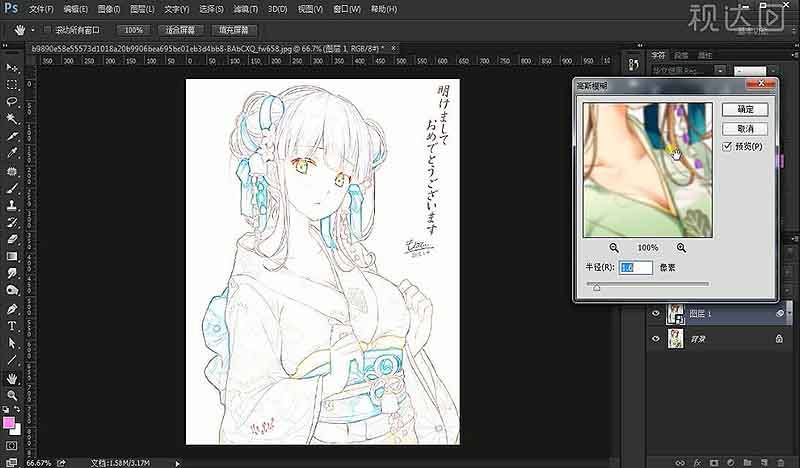Click 取消 in Gaussian Blur dialog
Viewport: 800px width, 468px height.
pyautogui.click(x=745, y=129)
